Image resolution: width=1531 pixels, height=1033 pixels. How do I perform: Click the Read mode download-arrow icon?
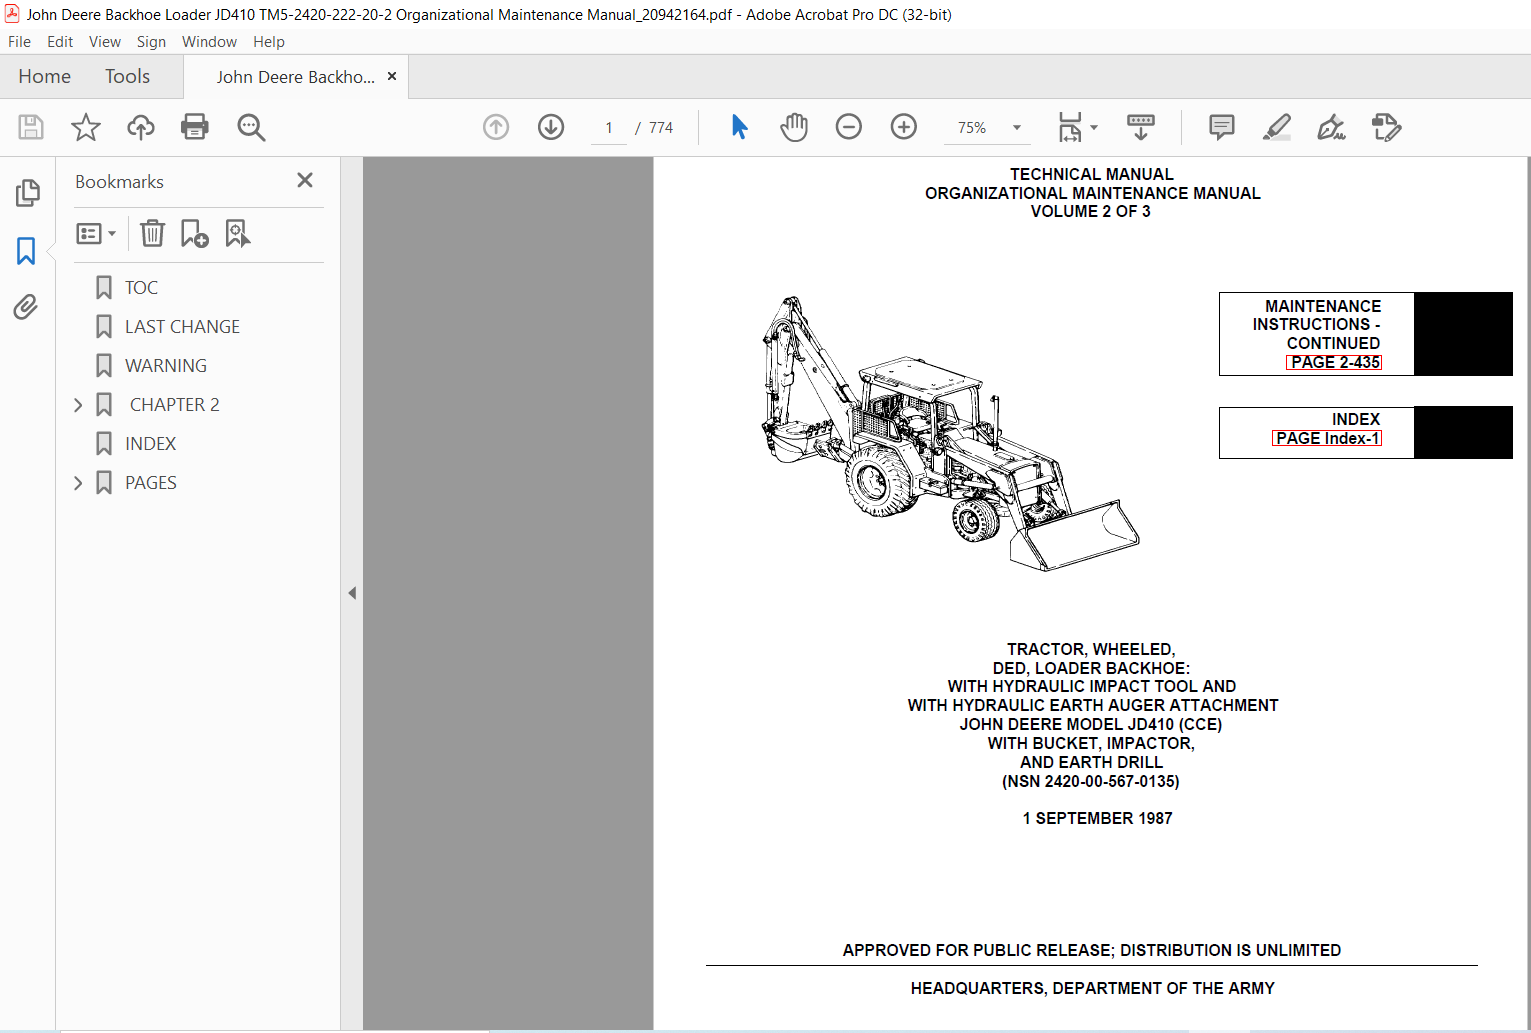coord(1141,127)
